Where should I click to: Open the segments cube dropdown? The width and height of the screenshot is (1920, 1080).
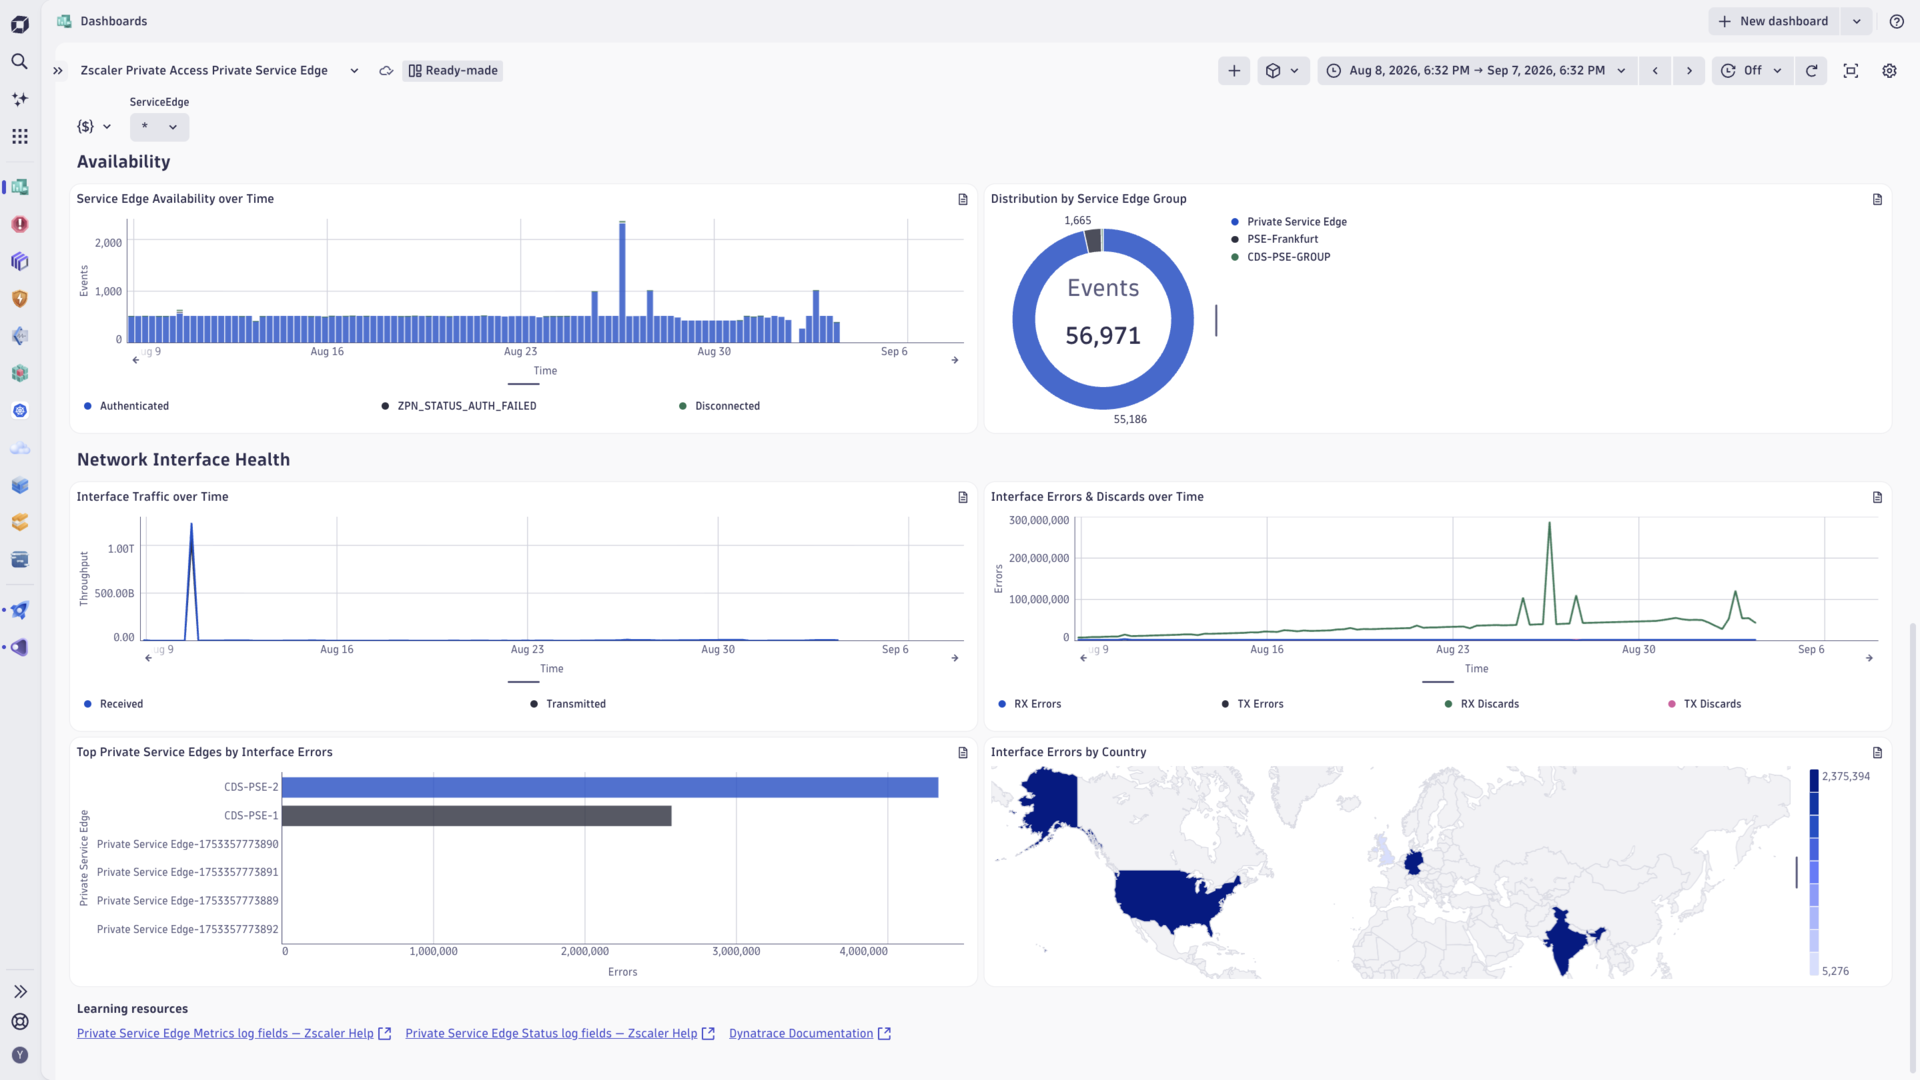(x=1282, y=71)
